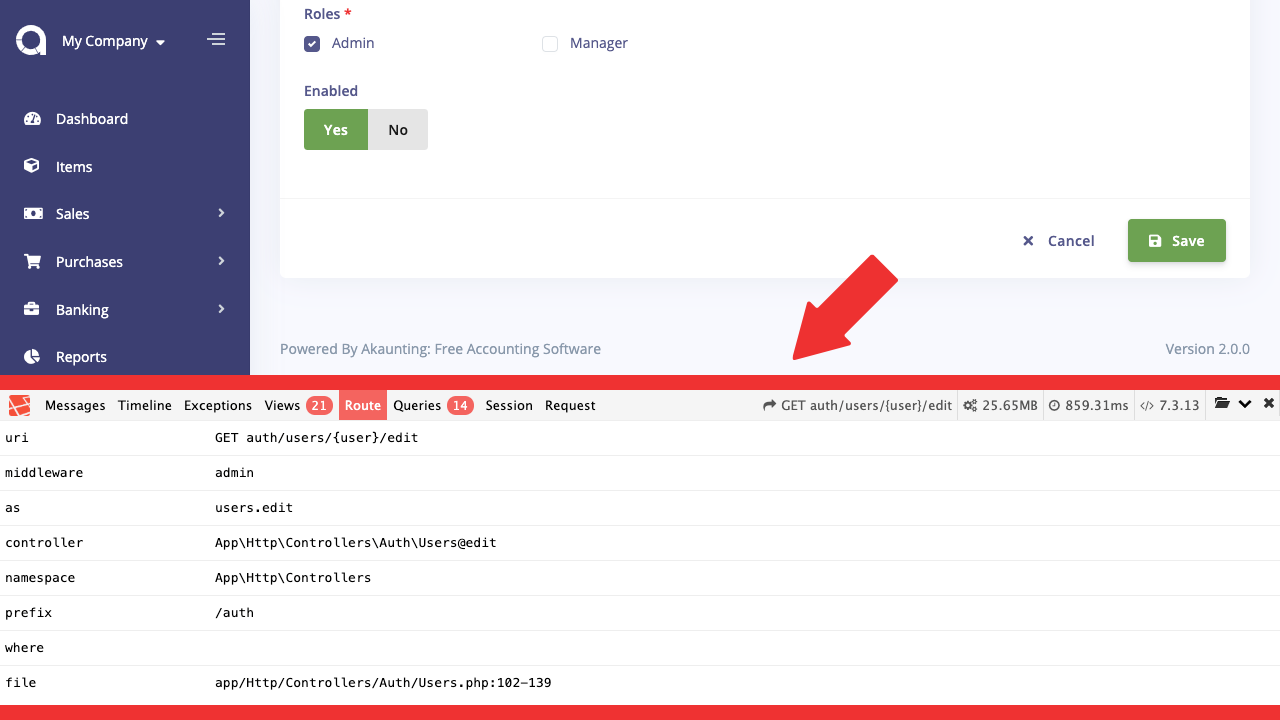The height and width of the screenshot is (720, 1280).
Task: Switch to the debugbar Timeline tab
Action: coord(145,405)
